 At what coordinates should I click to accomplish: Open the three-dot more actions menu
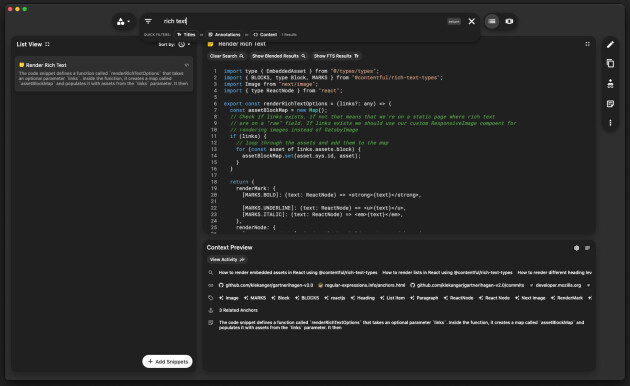(610, 123)
